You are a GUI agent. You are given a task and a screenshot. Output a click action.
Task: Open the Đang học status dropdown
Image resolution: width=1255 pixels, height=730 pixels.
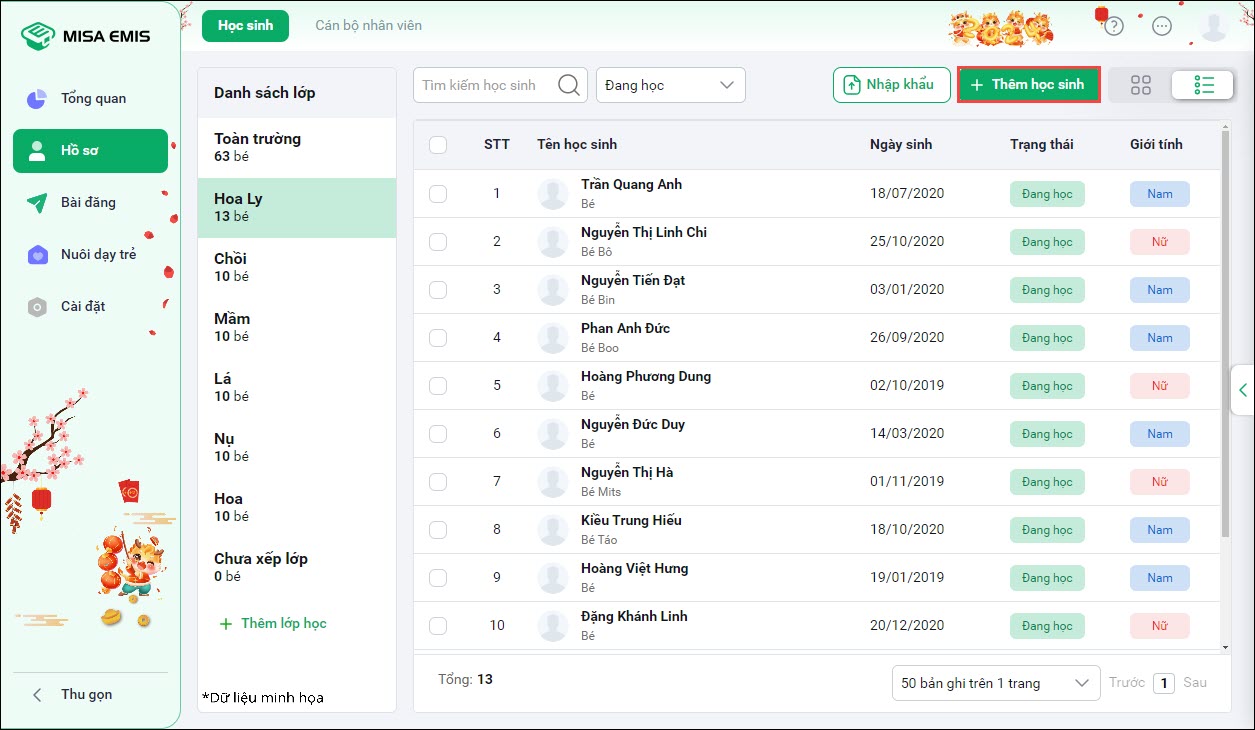pyautogui.click(x=670, y=85)
